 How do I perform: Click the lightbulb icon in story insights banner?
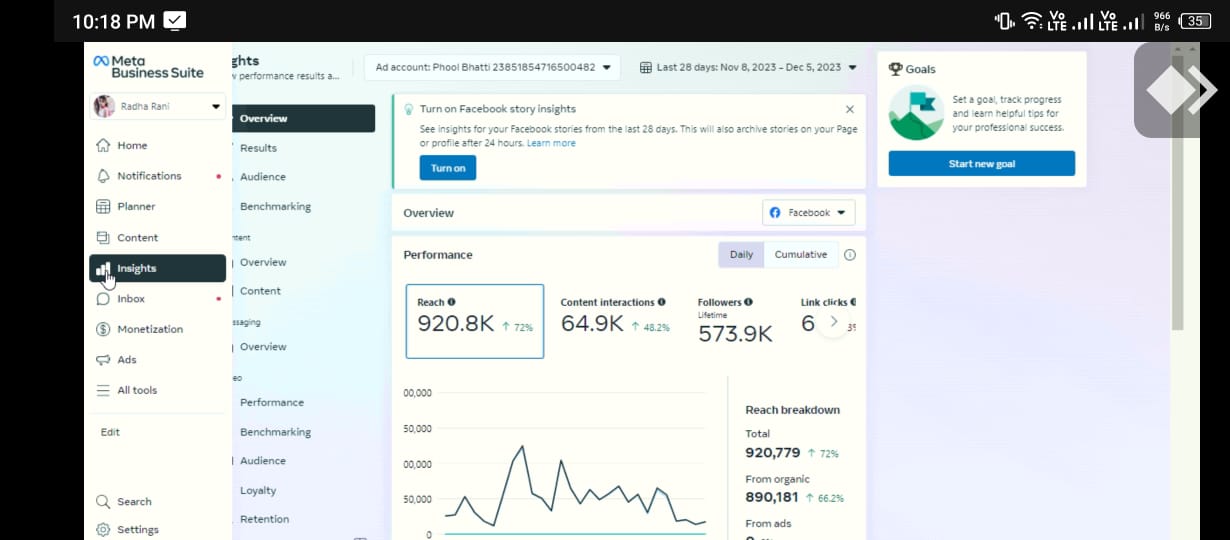pyautogui.click(x=408, y=109)
